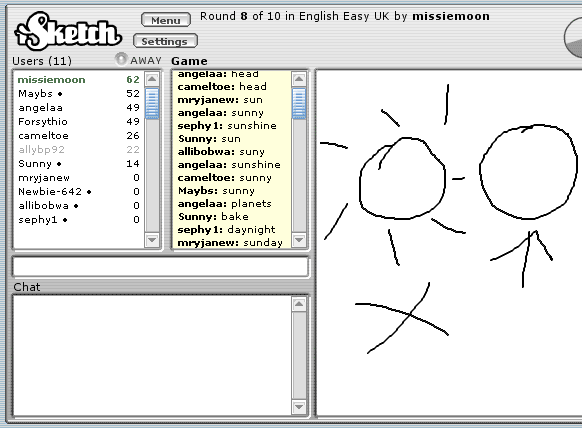
Task: Click the guess text input field
Action: 160,266
